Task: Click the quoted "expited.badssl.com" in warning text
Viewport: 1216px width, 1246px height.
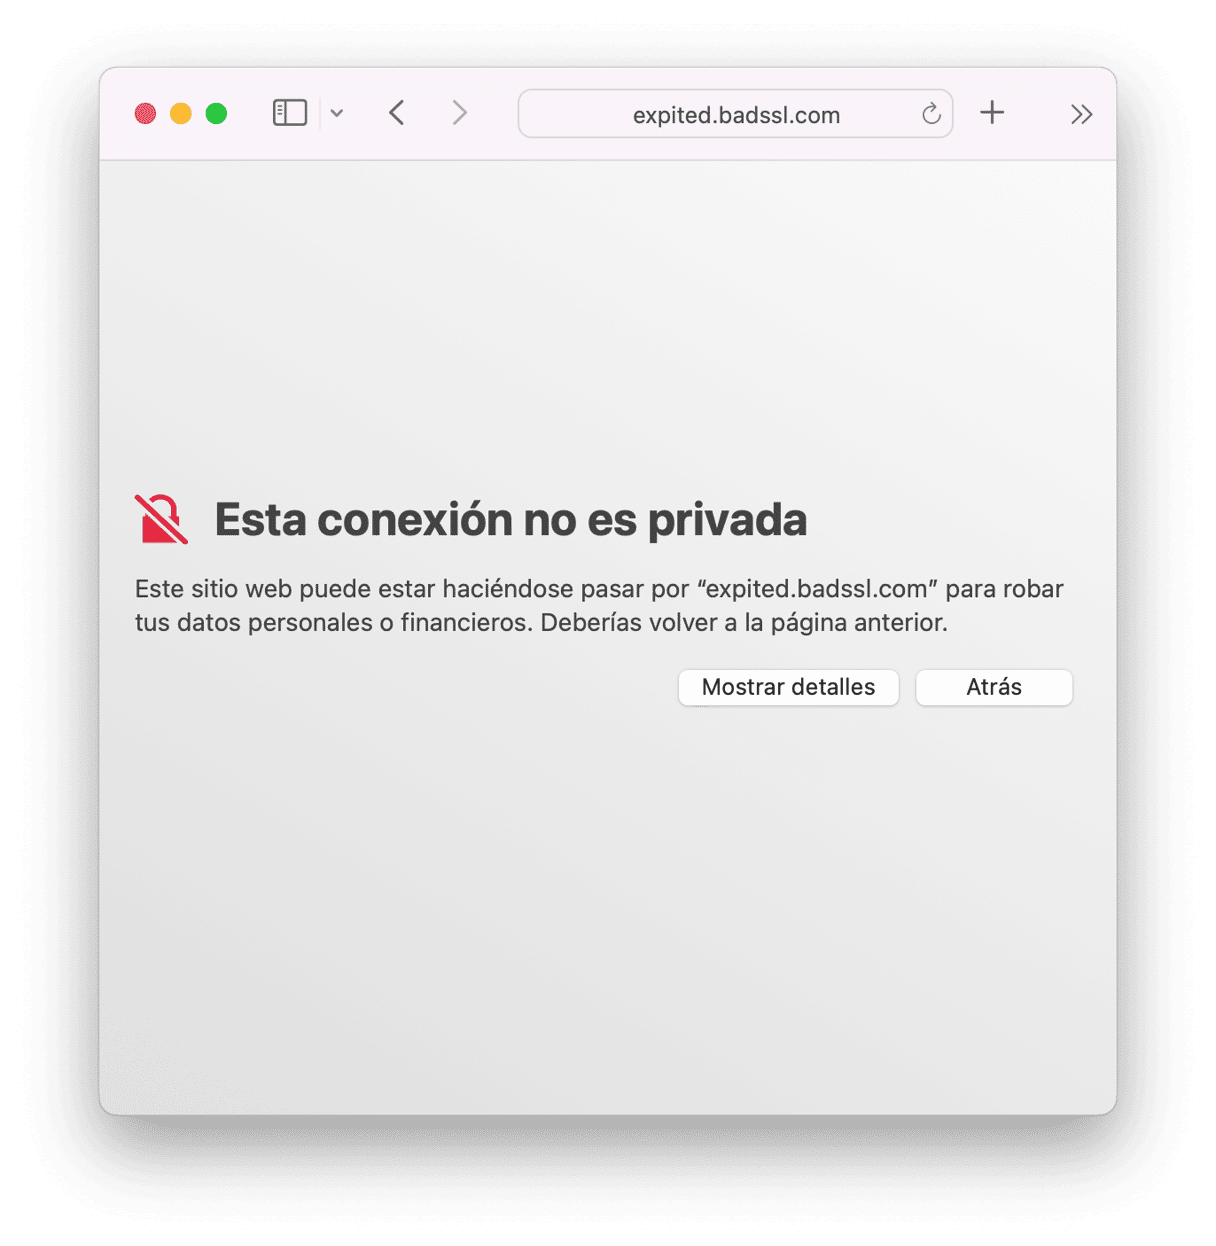Action: point(817,589)
